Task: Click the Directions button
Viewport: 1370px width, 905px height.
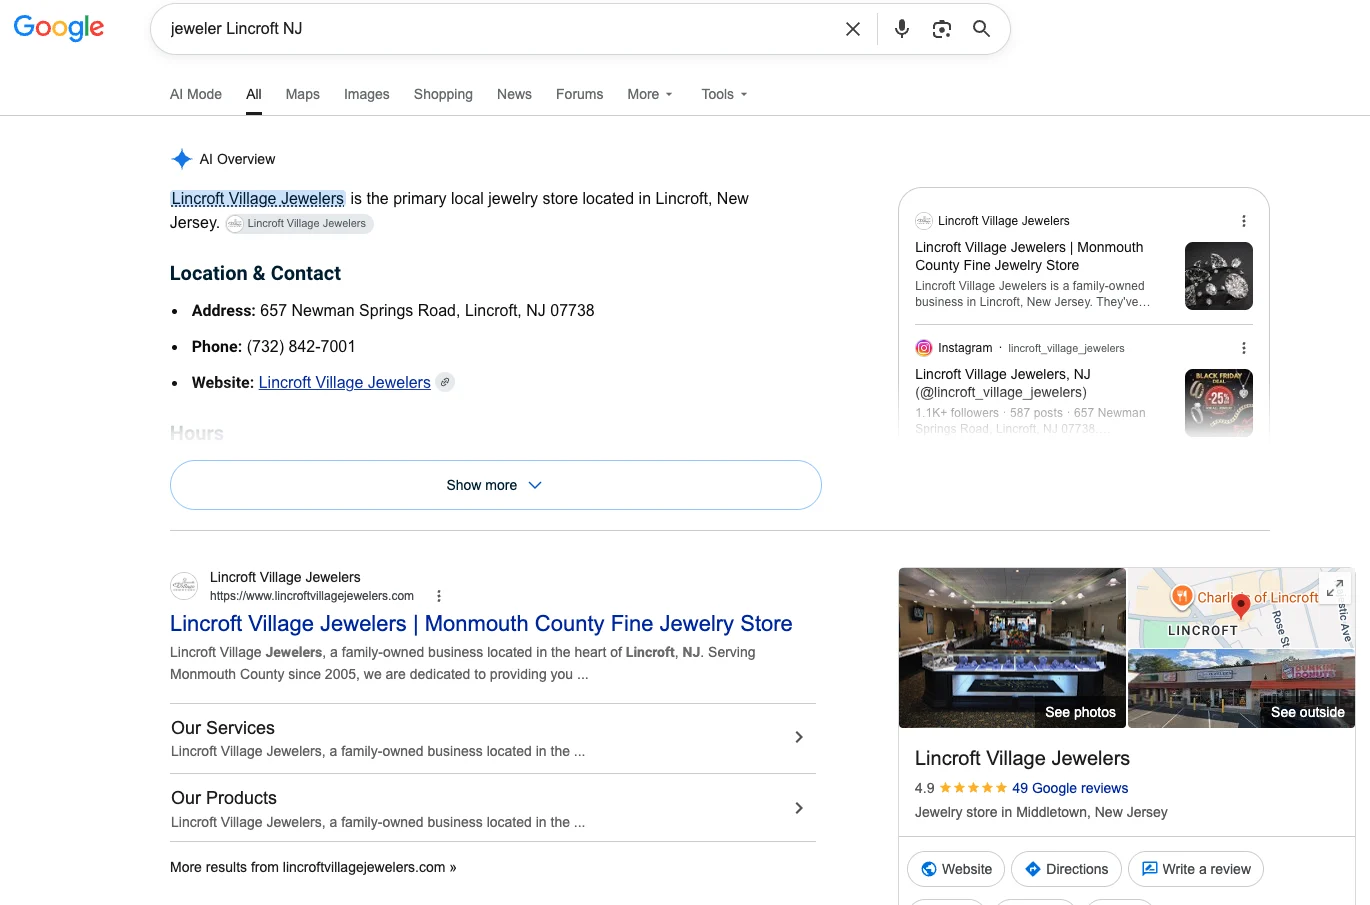Action: click(x=1066, y=869)
